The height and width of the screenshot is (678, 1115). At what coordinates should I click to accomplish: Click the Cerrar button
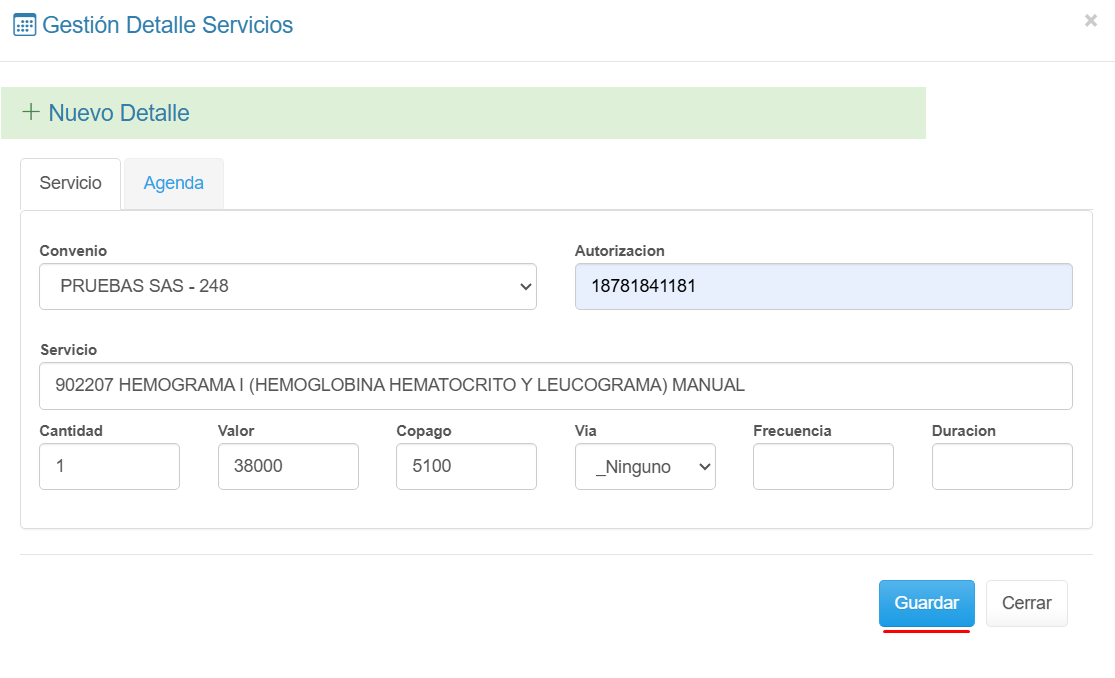[x=1026, y=604]
